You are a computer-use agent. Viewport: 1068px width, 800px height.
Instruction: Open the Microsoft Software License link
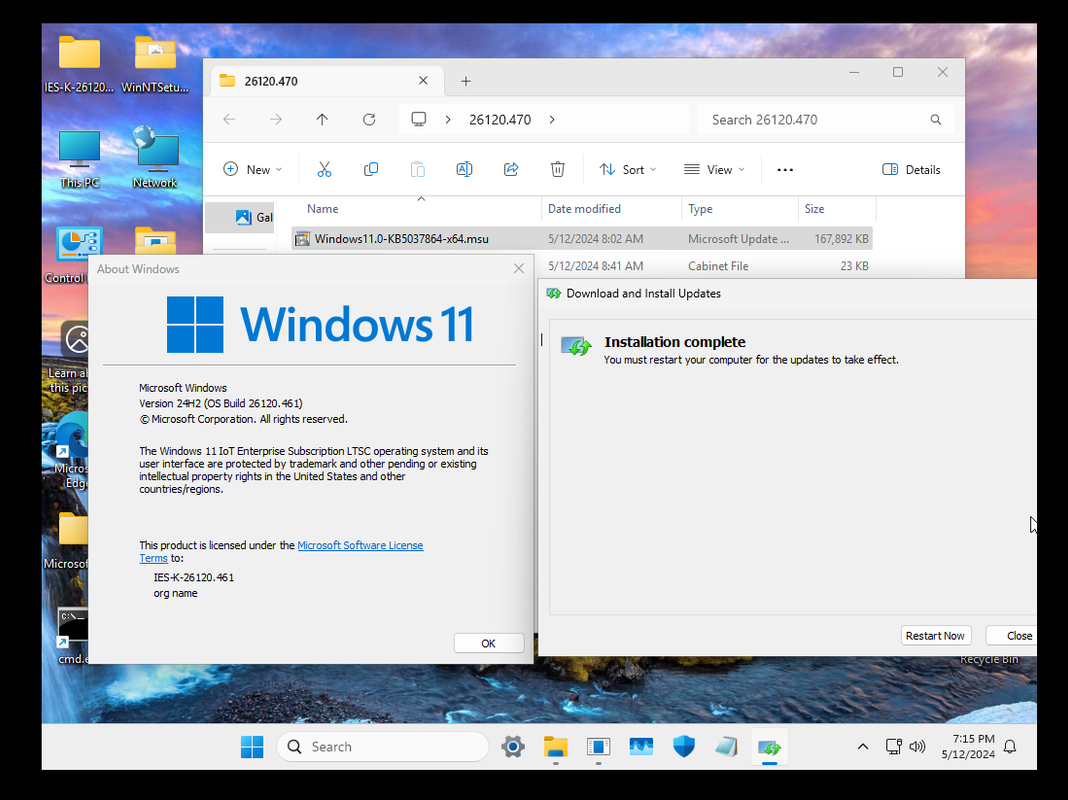(x=360, y=545)
